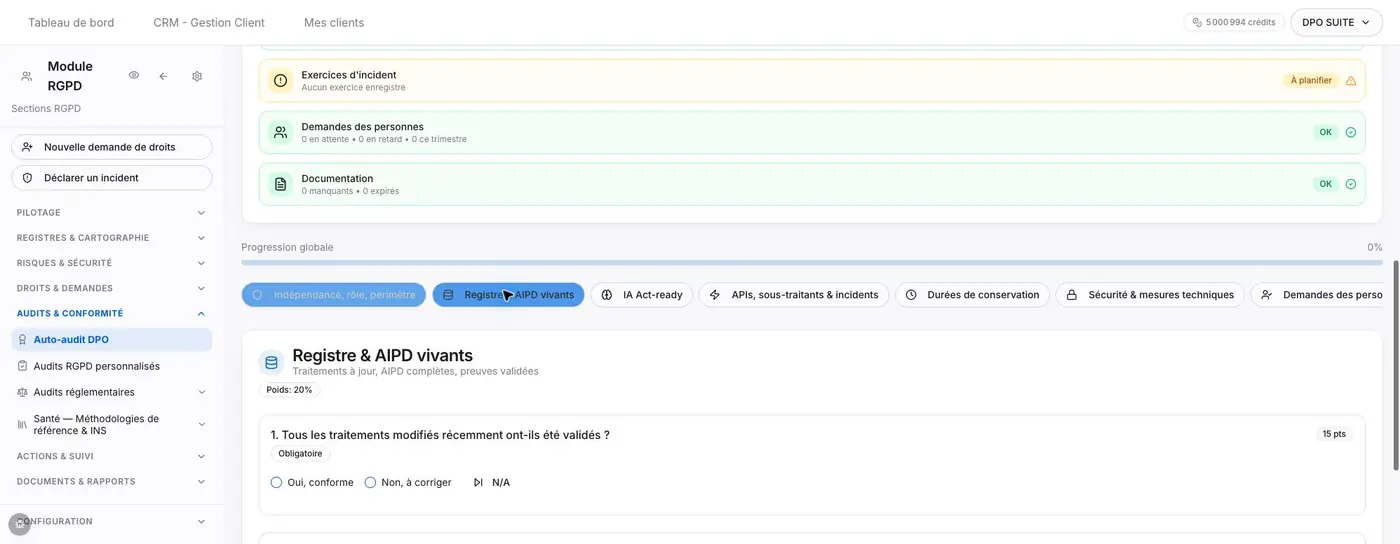Image resolution: width=1400 pixels, height=544 pixels.
Task: Click the round widget icon at bottom-left corner
Action: (x=19, y=524)
